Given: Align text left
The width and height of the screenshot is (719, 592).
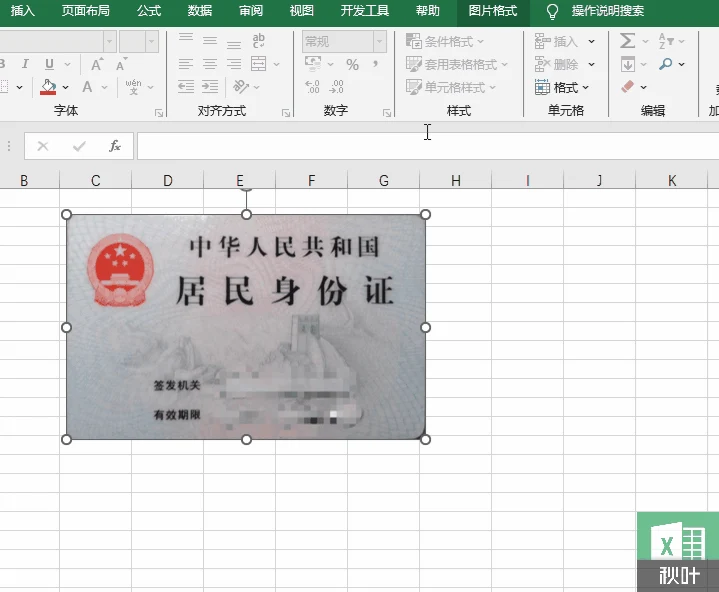Looking at the screenshot, I should coord(186,64).
